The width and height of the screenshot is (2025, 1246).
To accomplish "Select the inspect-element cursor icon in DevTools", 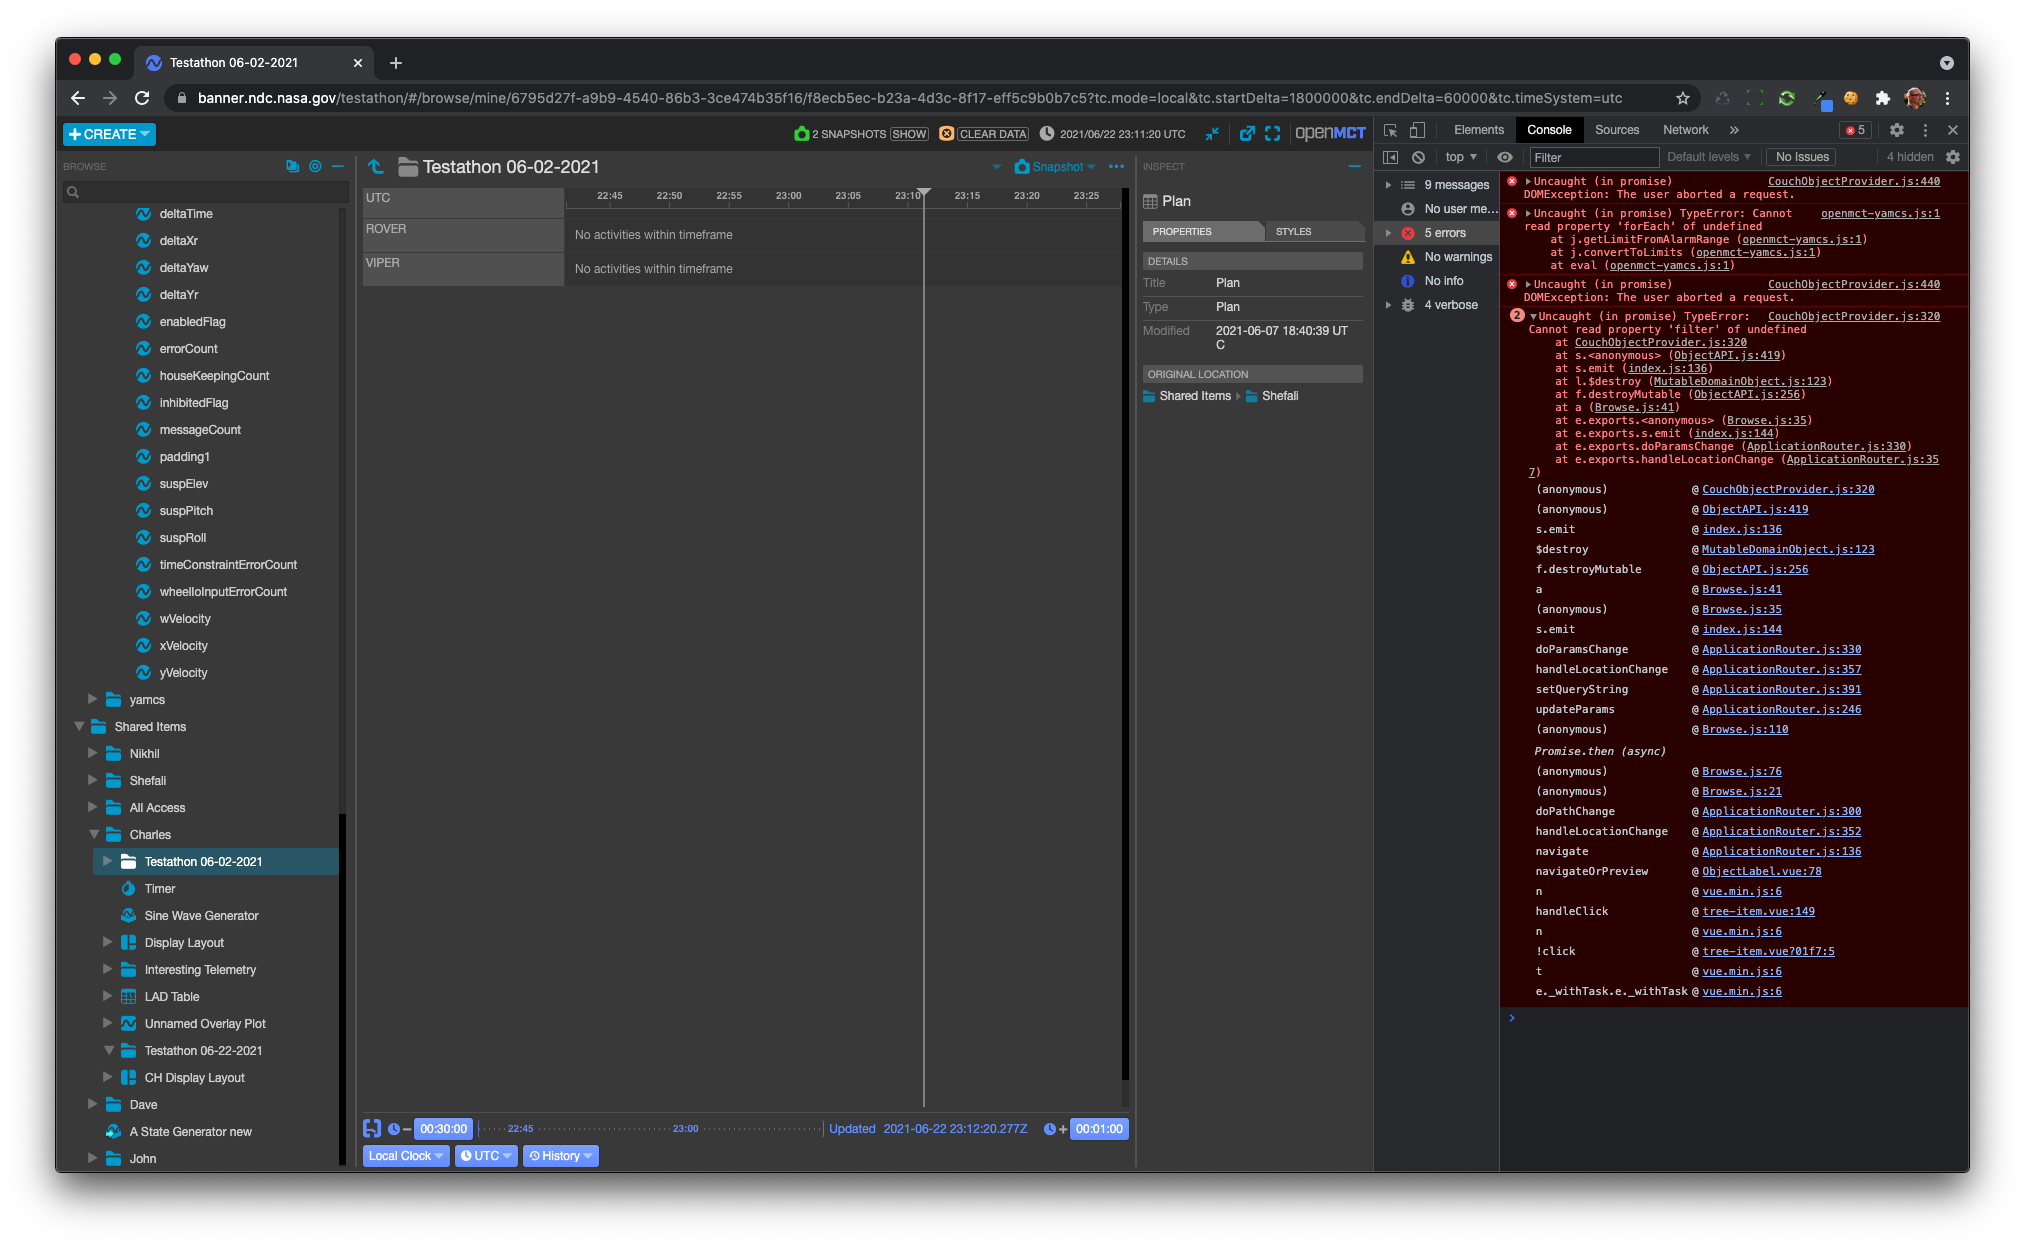I will click(1391, 130).
